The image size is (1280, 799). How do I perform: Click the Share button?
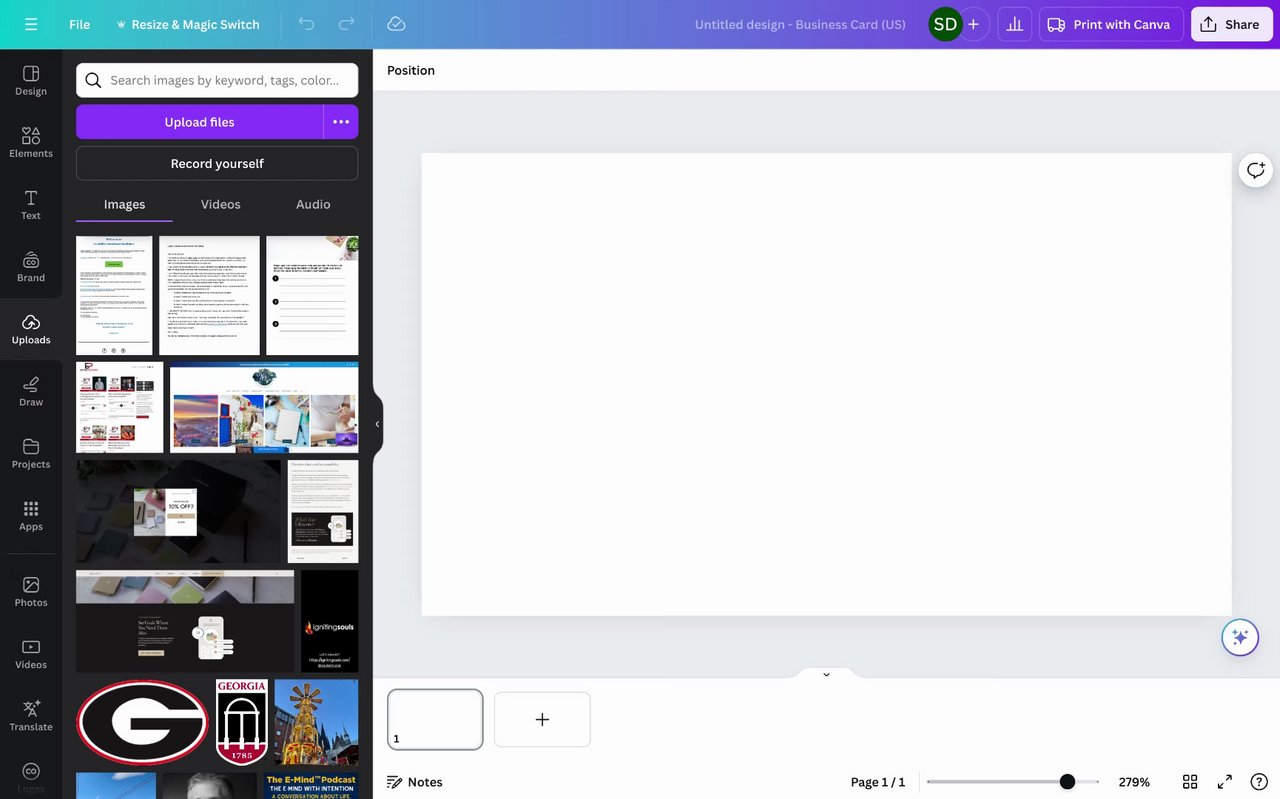pyautogui.click(x=1231, y=24)
